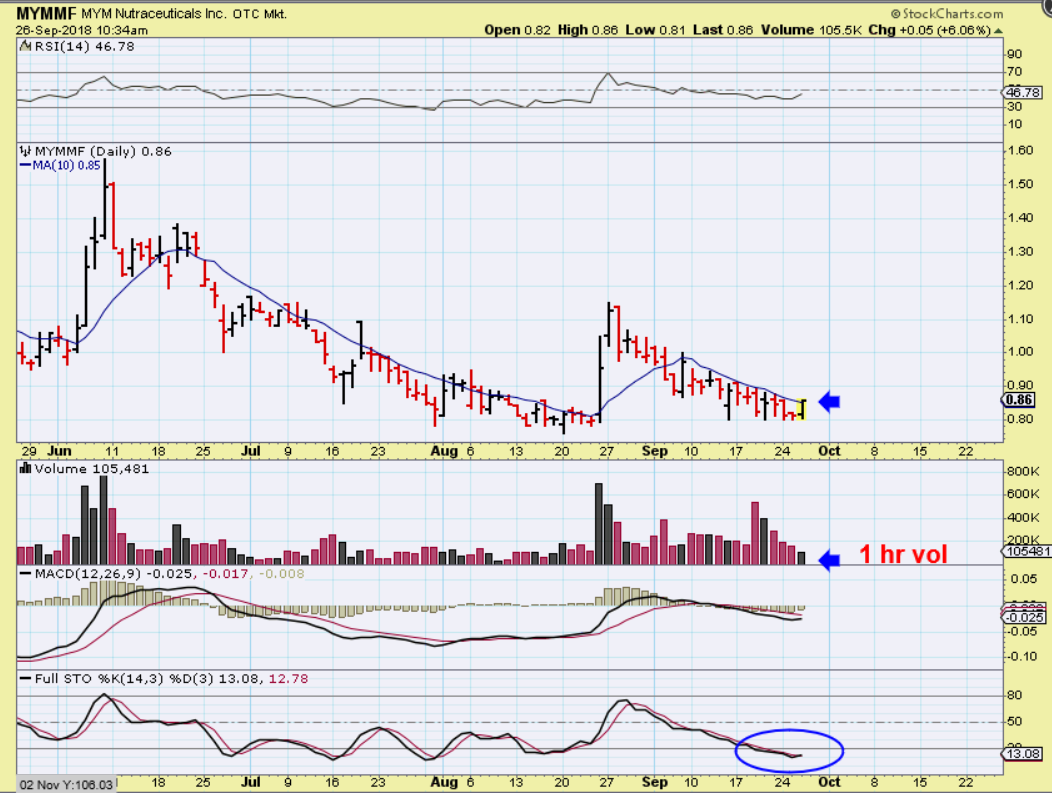Click the late-August volume spike bar
Viewport: 1052px width, 793px height.
pos(598,523)
